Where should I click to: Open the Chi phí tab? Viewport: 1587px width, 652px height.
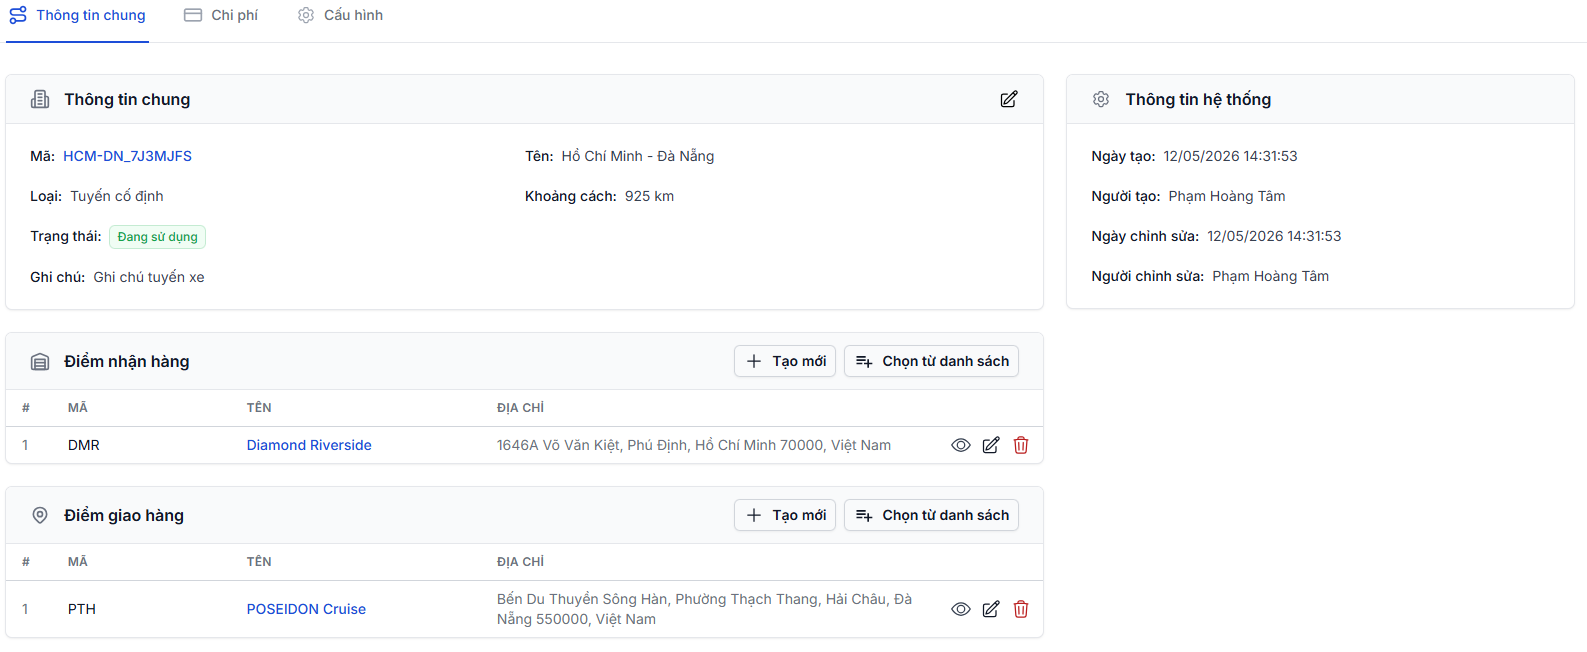(x=221, y=15)
